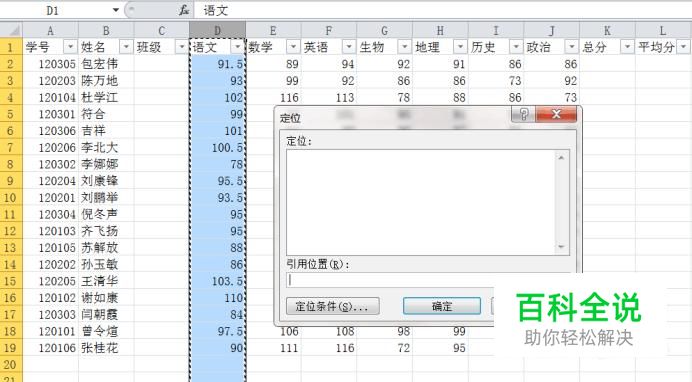Select column C header
The image size is (692, 382).
[162, 30]
